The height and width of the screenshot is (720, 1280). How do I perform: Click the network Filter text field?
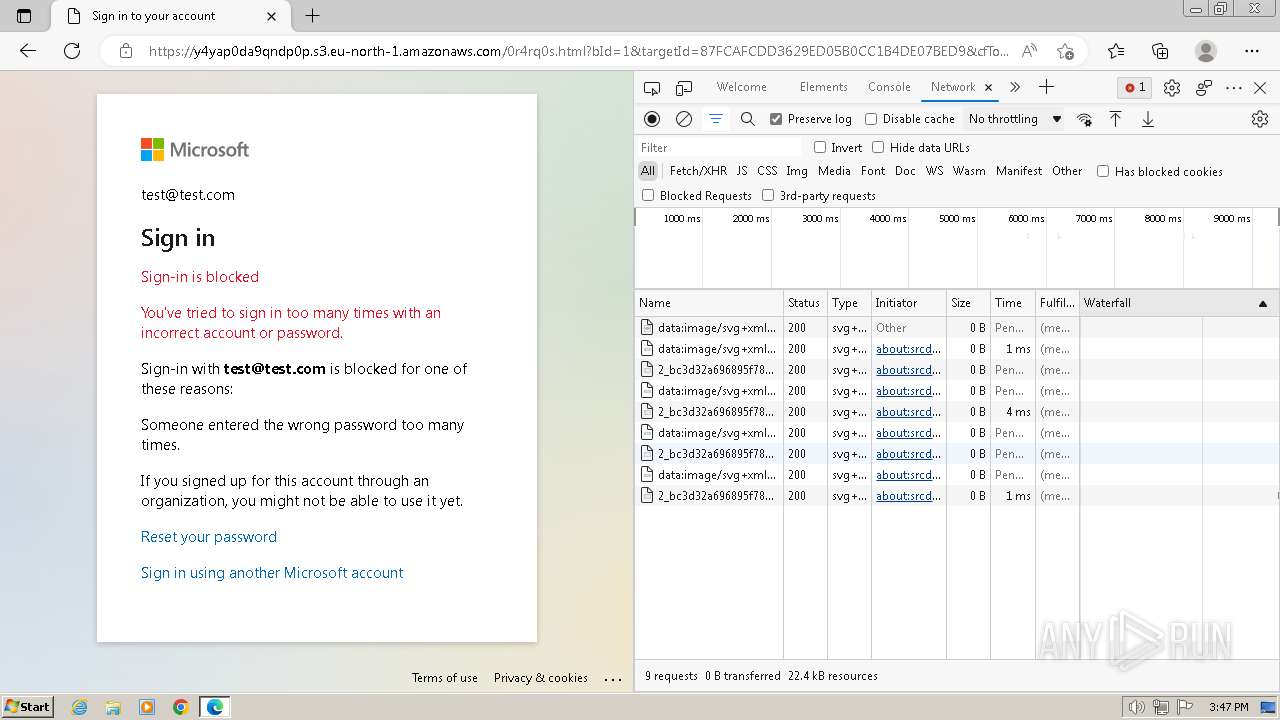720,147
